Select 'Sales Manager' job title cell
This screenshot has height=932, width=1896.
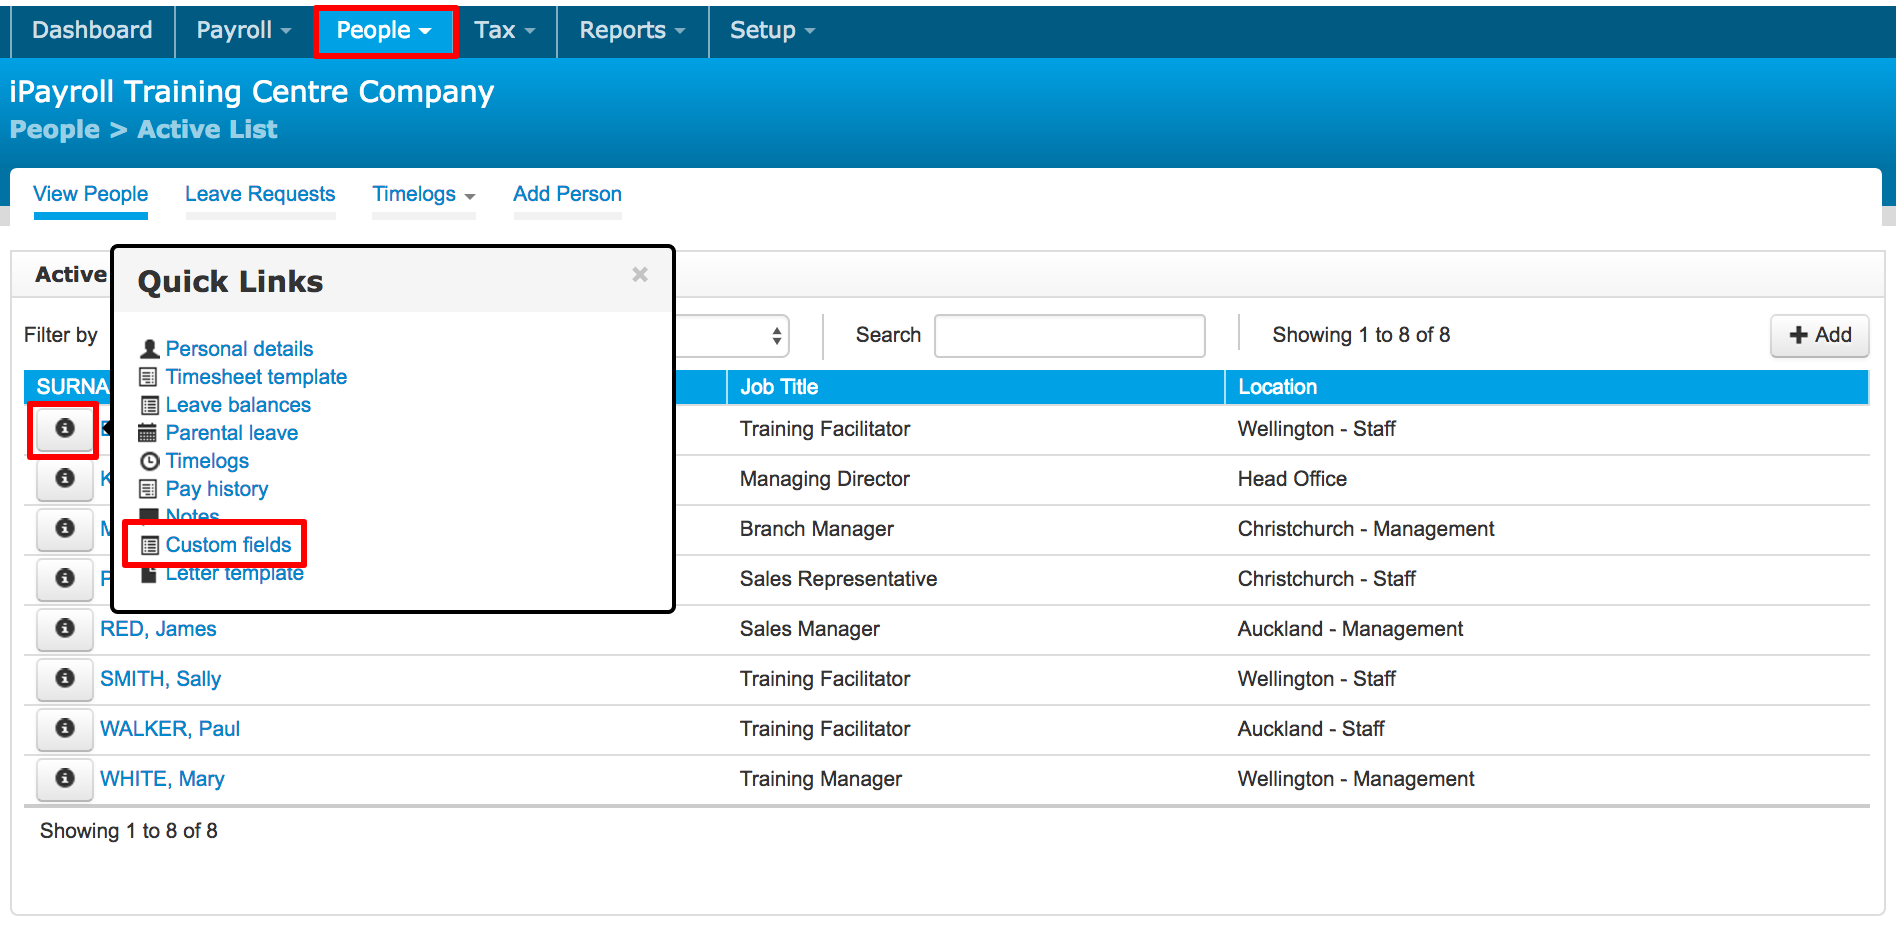pyautogui.click(x=810, y=629)
